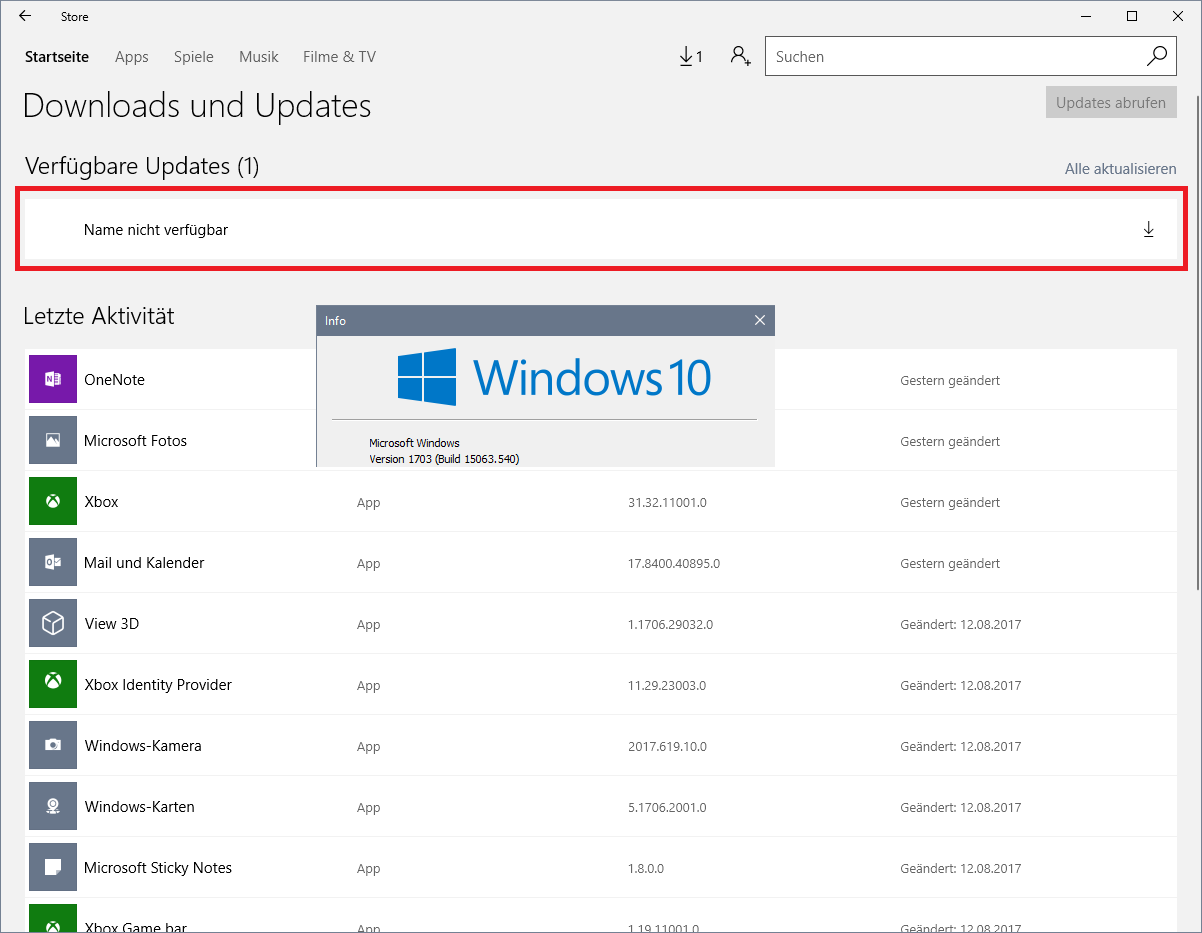Click the Microsoft Fotos app name

[135, 441]
